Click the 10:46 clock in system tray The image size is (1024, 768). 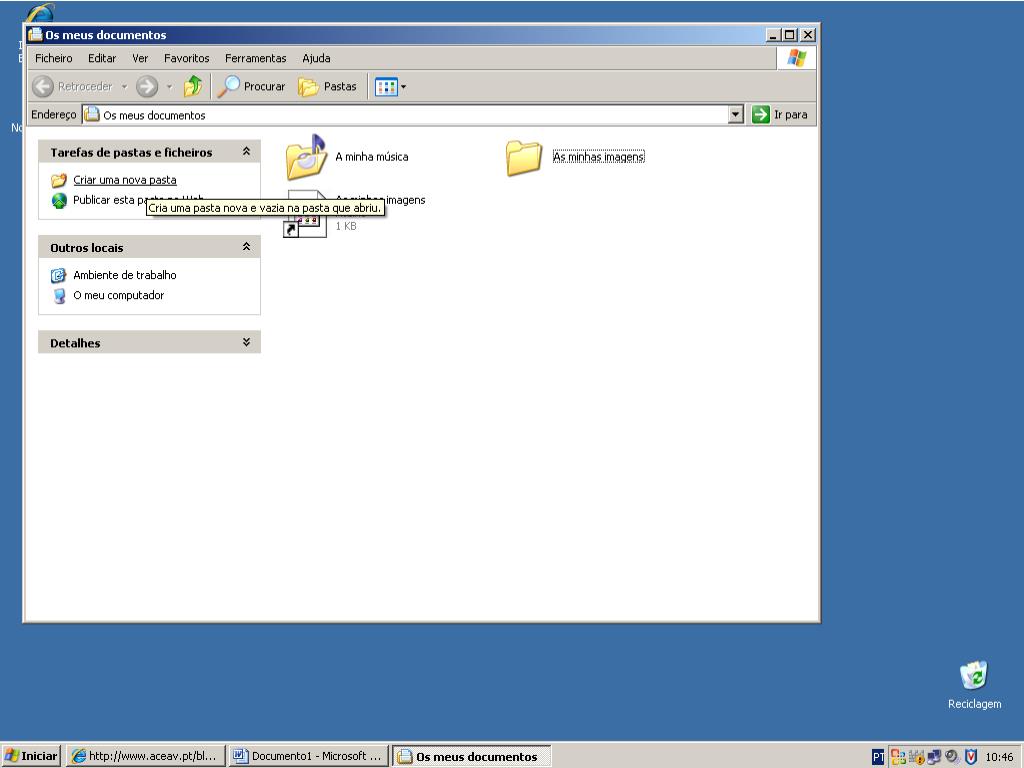999,757
